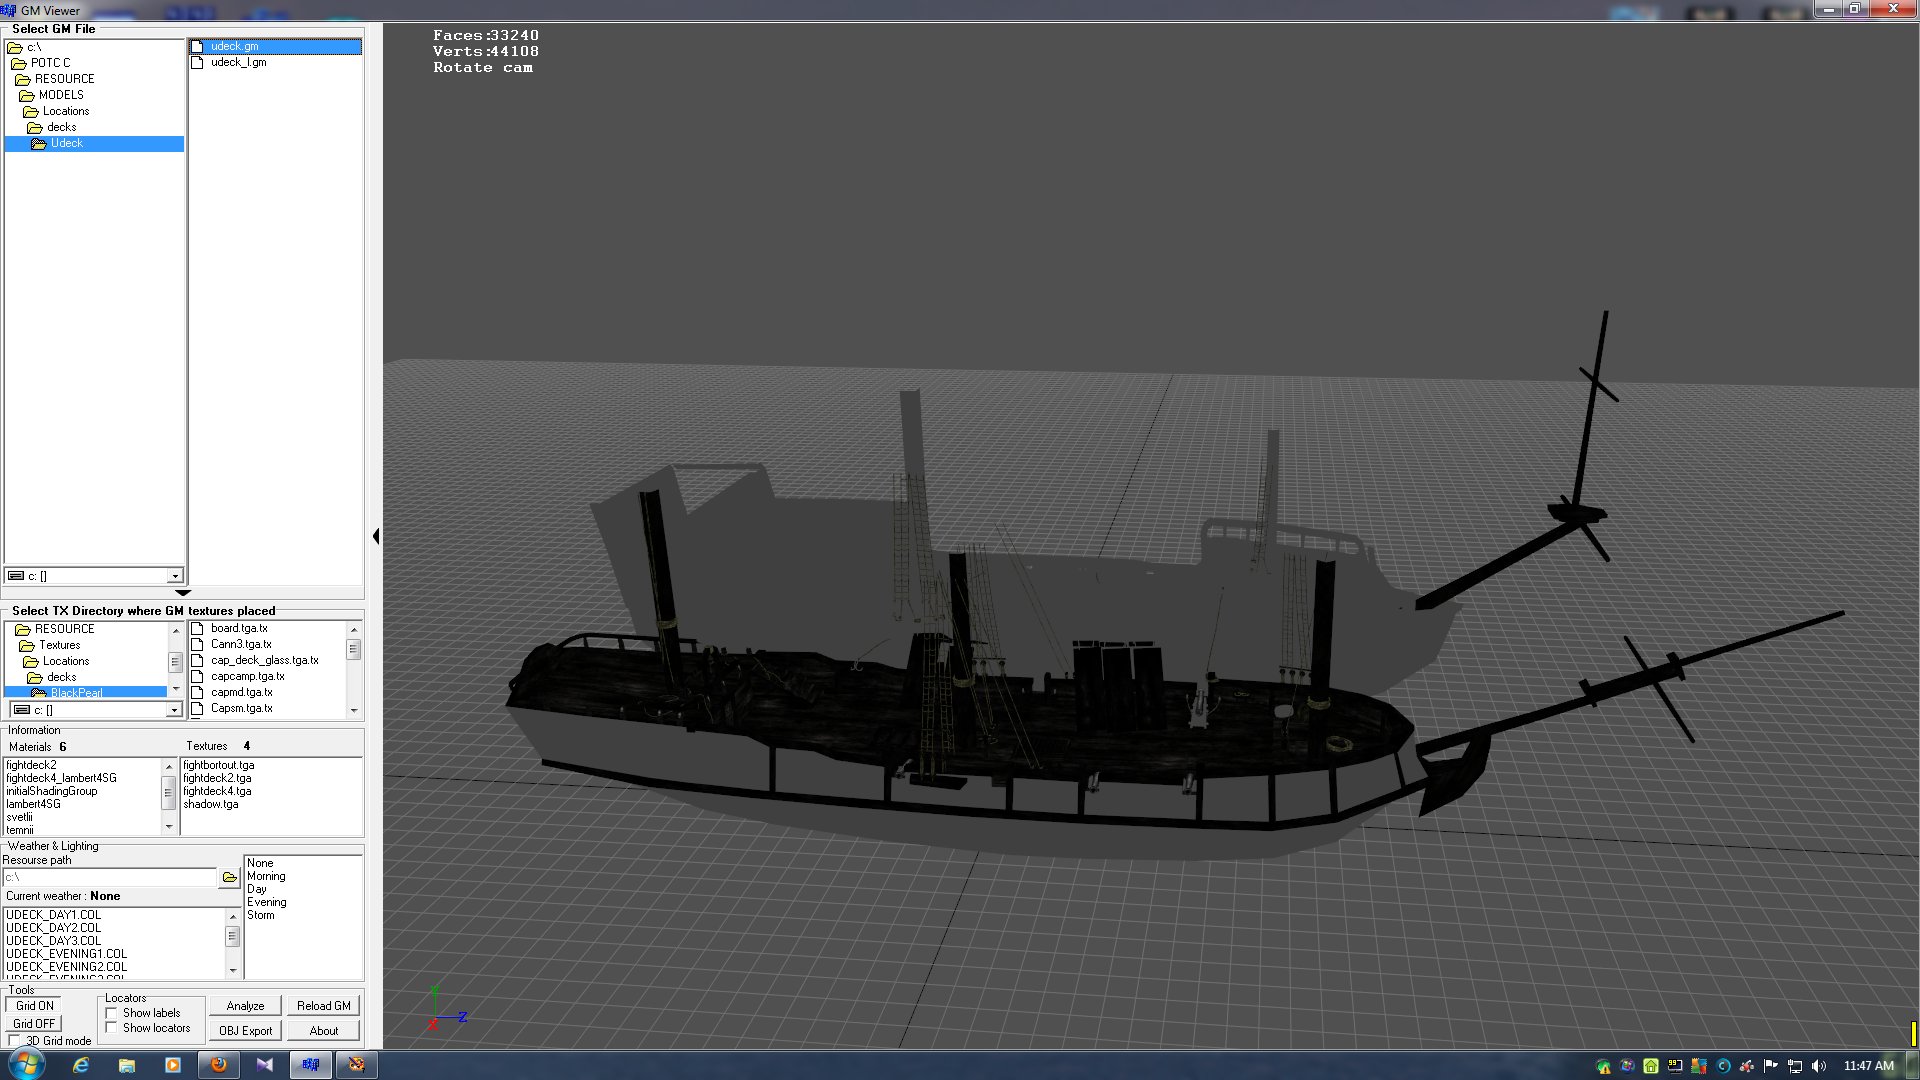Click the OBJ Export button

coord(246,1032)
